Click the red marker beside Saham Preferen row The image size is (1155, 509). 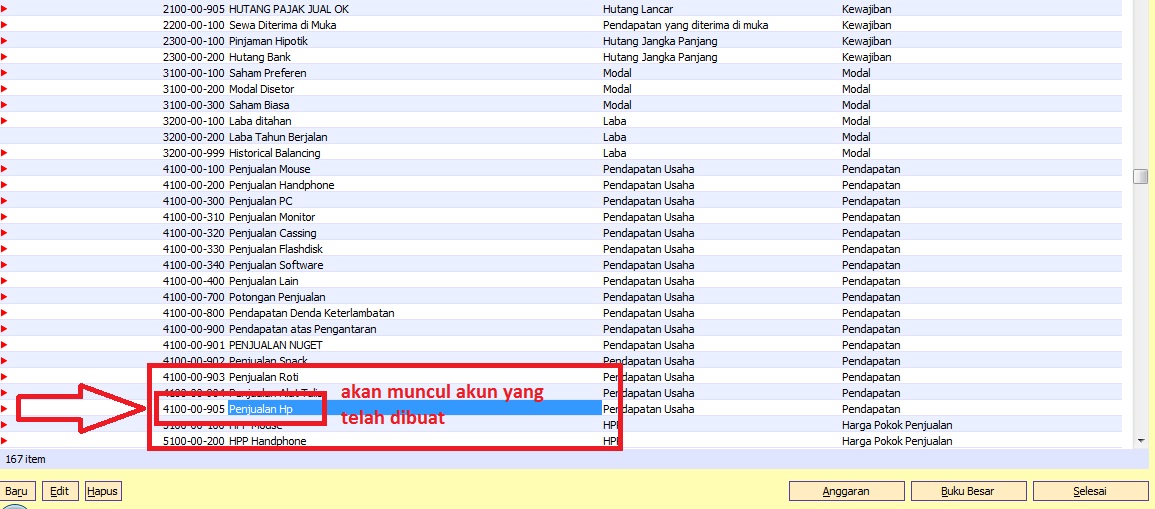4,73
